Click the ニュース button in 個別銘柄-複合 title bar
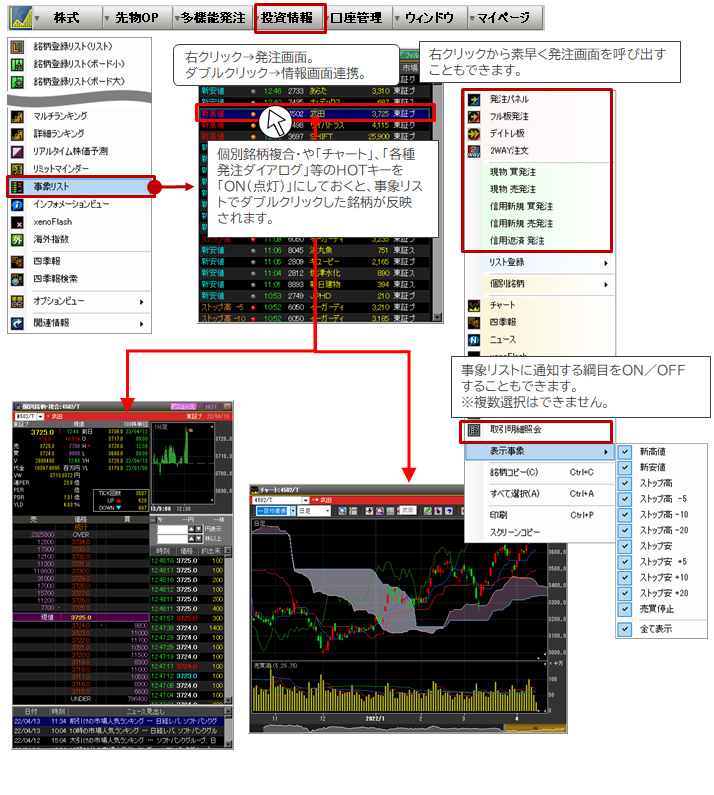This screenshot has height=795, width=714. tap(184, 407)
